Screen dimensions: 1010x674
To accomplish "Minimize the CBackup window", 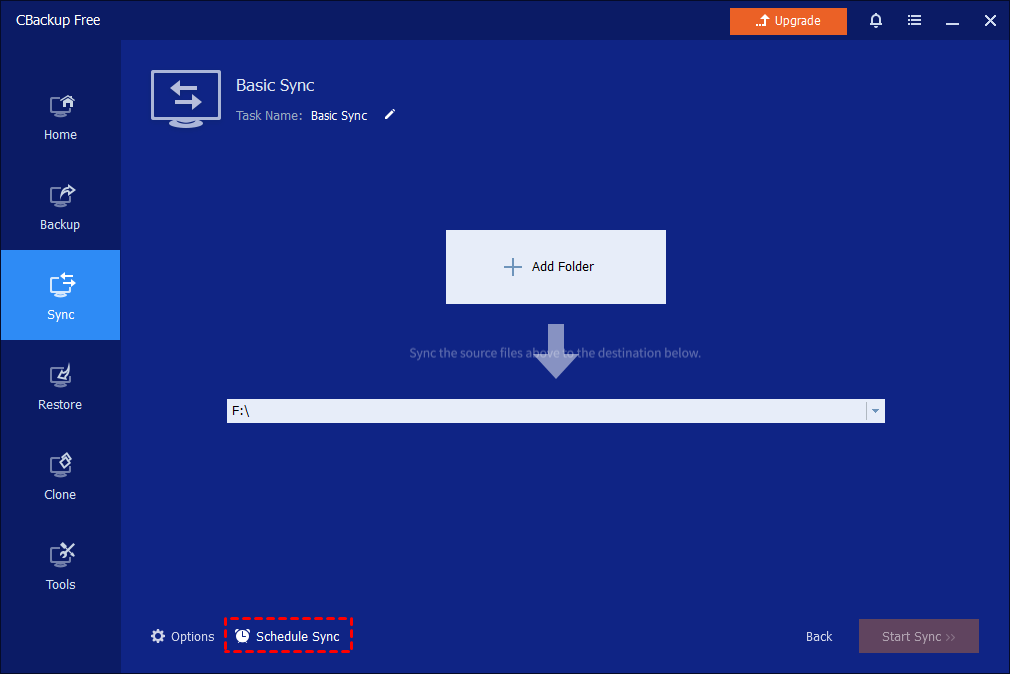I will [952, 21].
